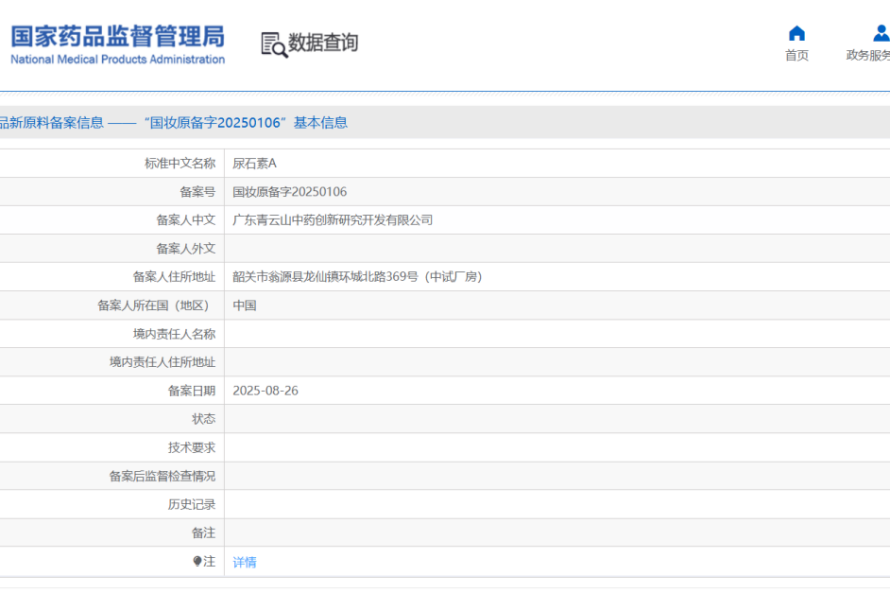Select company name 广东青云山中药创新研究开发有限公司
This screenshot has height=593, width=891.
[x=333, y=220]
